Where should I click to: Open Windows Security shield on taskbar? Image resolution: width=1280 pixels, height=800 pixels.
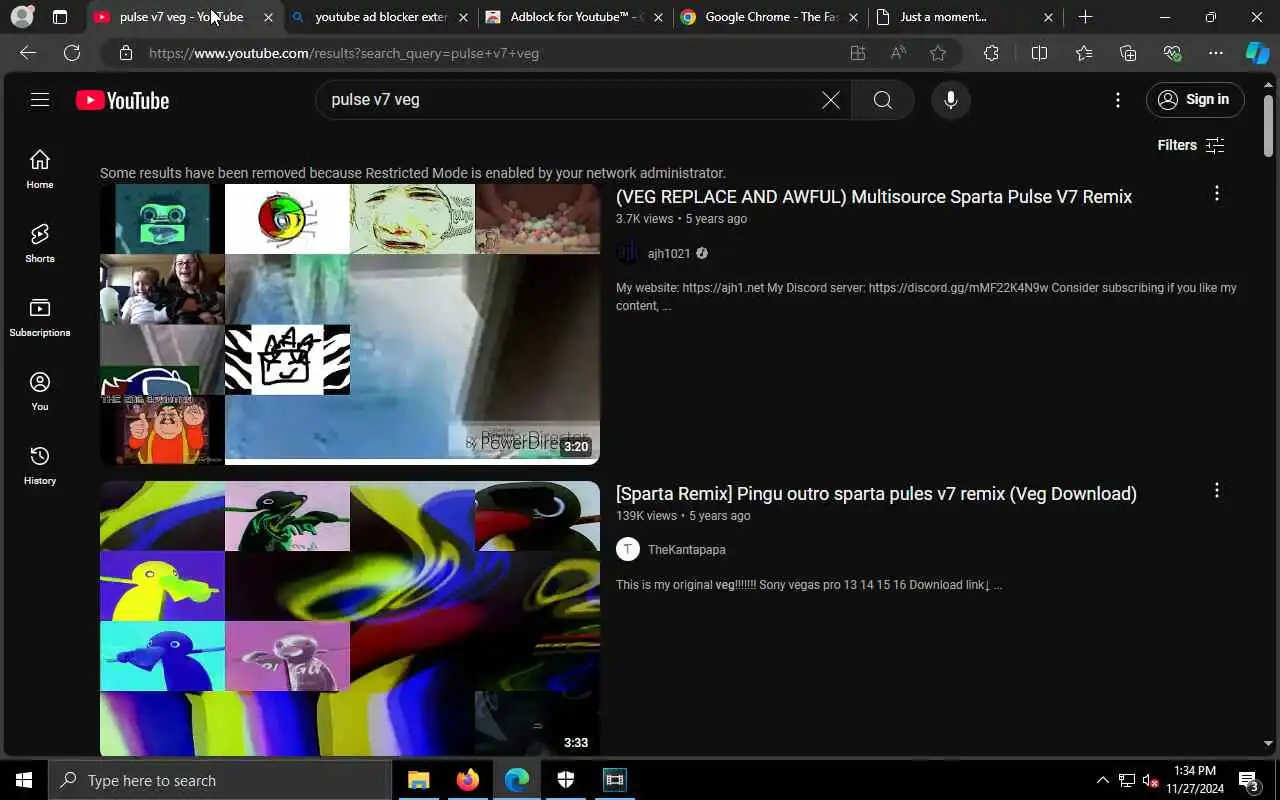click(565, 780)
